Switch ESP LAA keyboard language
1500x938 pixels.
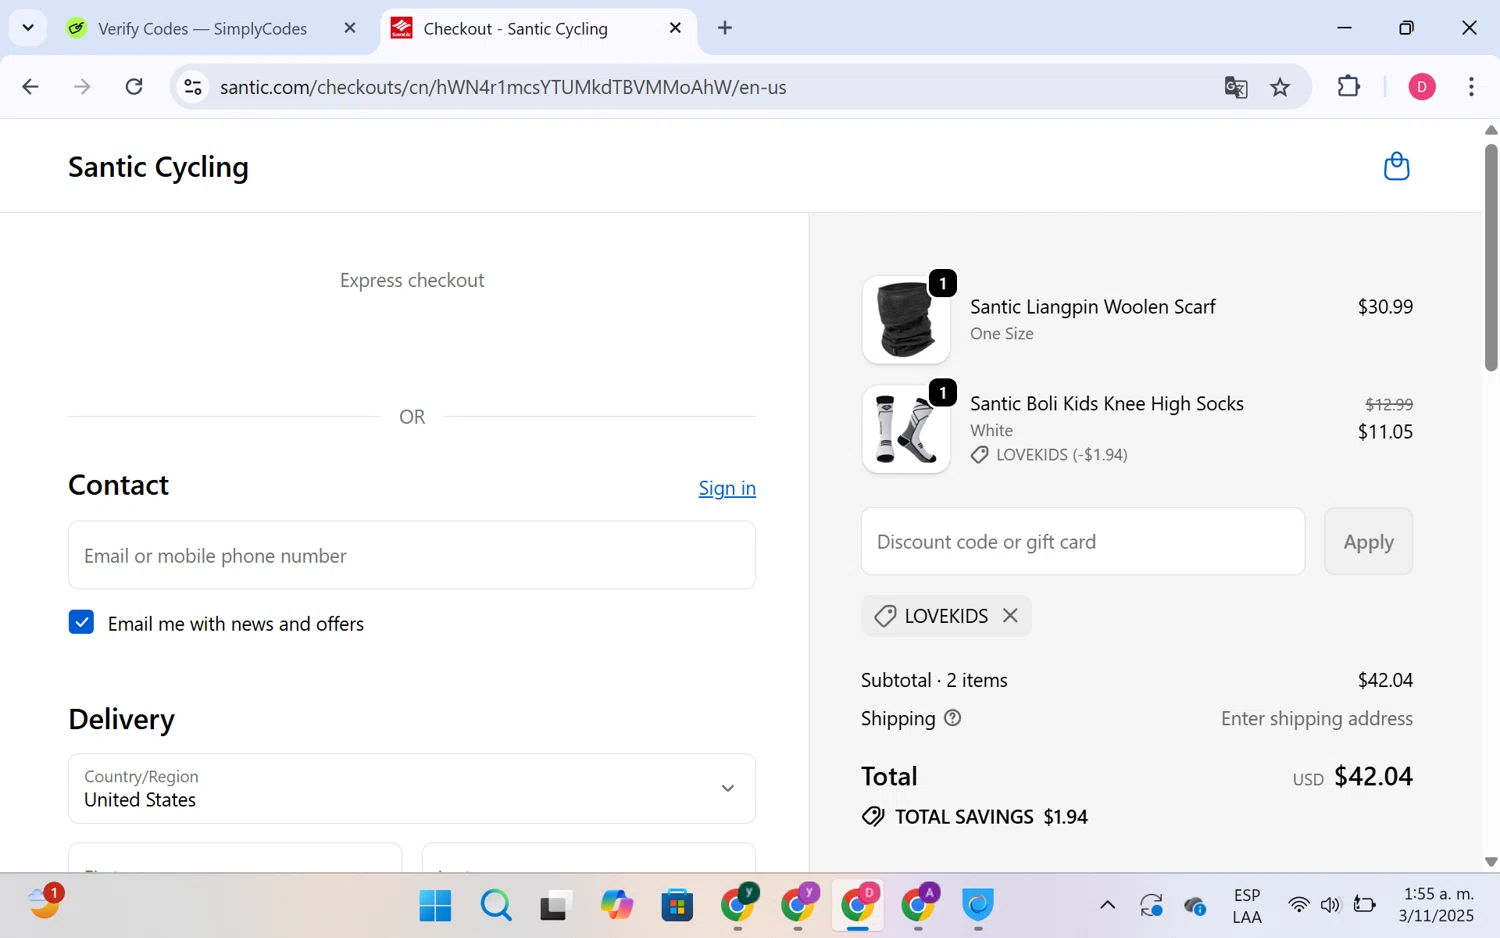[x=1247, y=906]
